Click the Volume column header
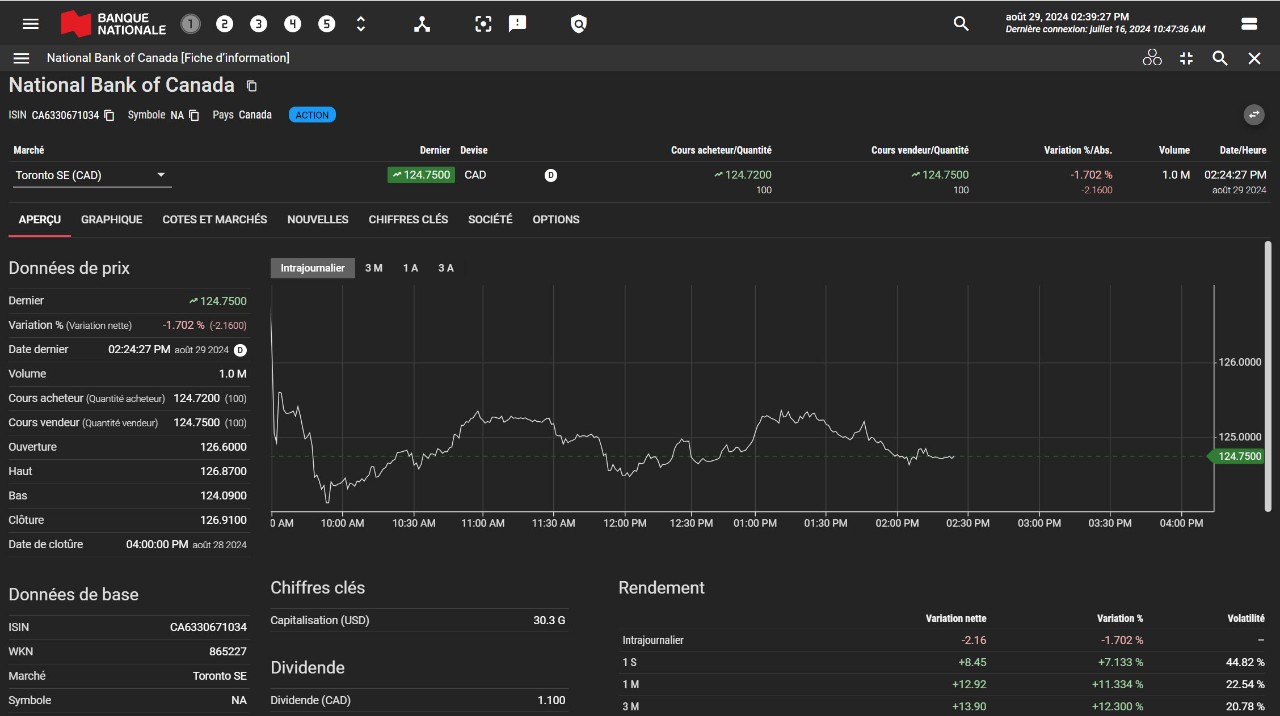Image resolution: width=1280 pixels, height=716 pixels. 1174,150
